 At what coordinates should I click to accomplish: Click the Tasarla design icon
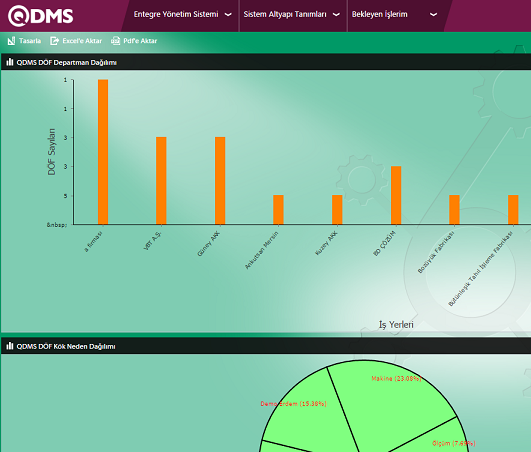tap(11, 41)
